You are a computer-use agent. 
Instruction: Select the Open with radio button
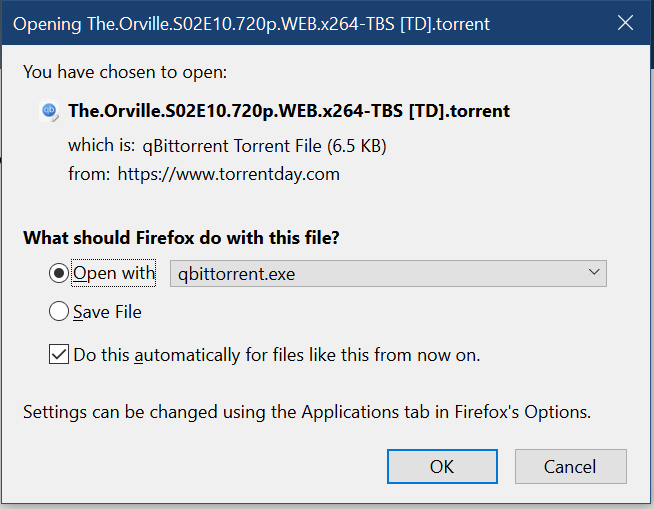(59, 273)
